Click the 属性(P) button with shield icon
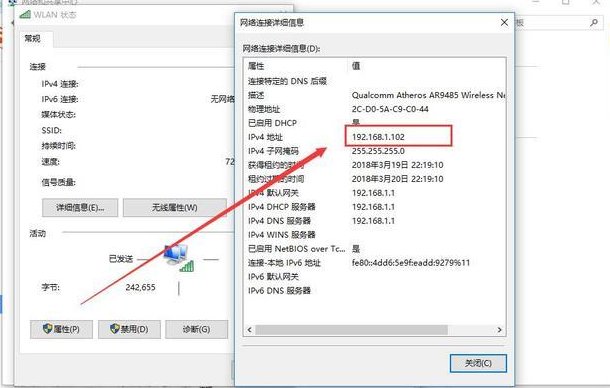Viewport: 610px width, 388px height. [61, 329]
